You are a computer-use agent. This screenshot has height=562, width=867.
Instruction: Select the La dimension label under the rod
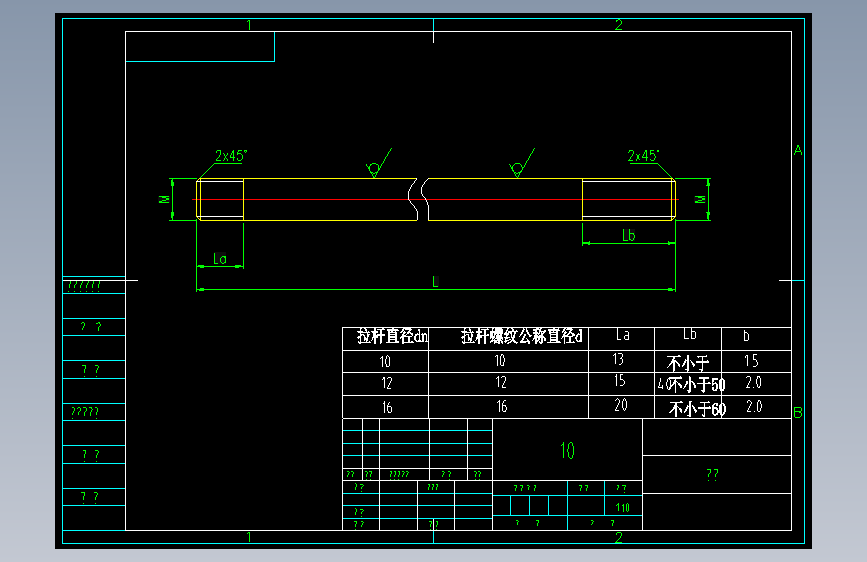(x=220, y=259)
